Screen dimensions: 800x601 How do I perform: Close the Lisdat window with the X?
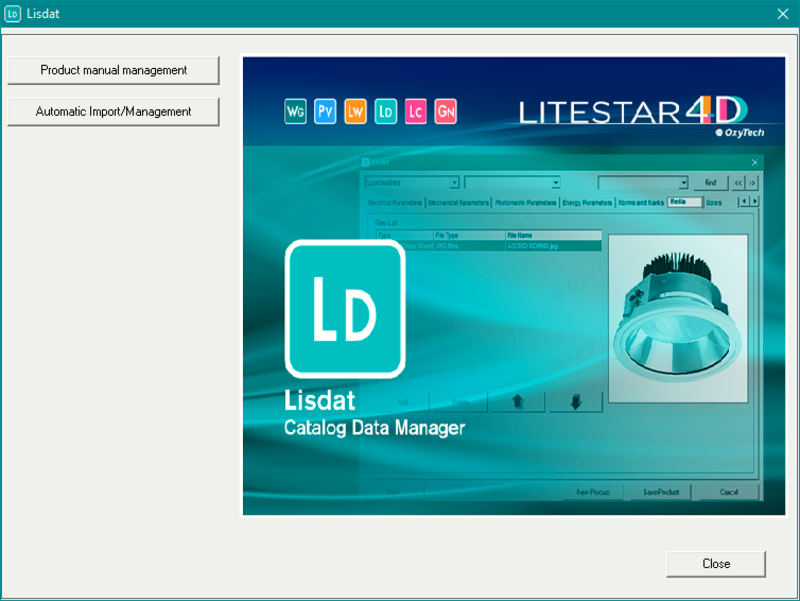783,14
